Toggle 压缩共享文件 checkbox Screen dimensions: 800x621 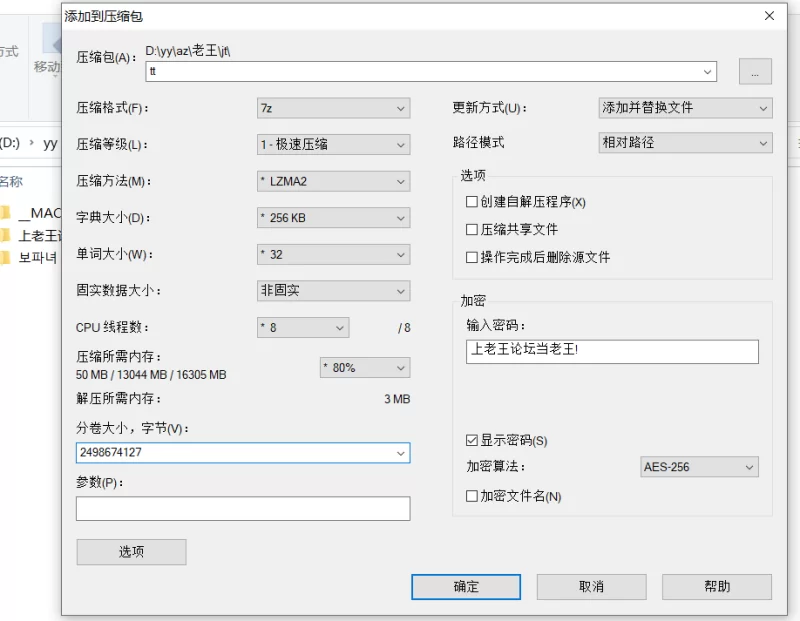click(x=472, y=230)
